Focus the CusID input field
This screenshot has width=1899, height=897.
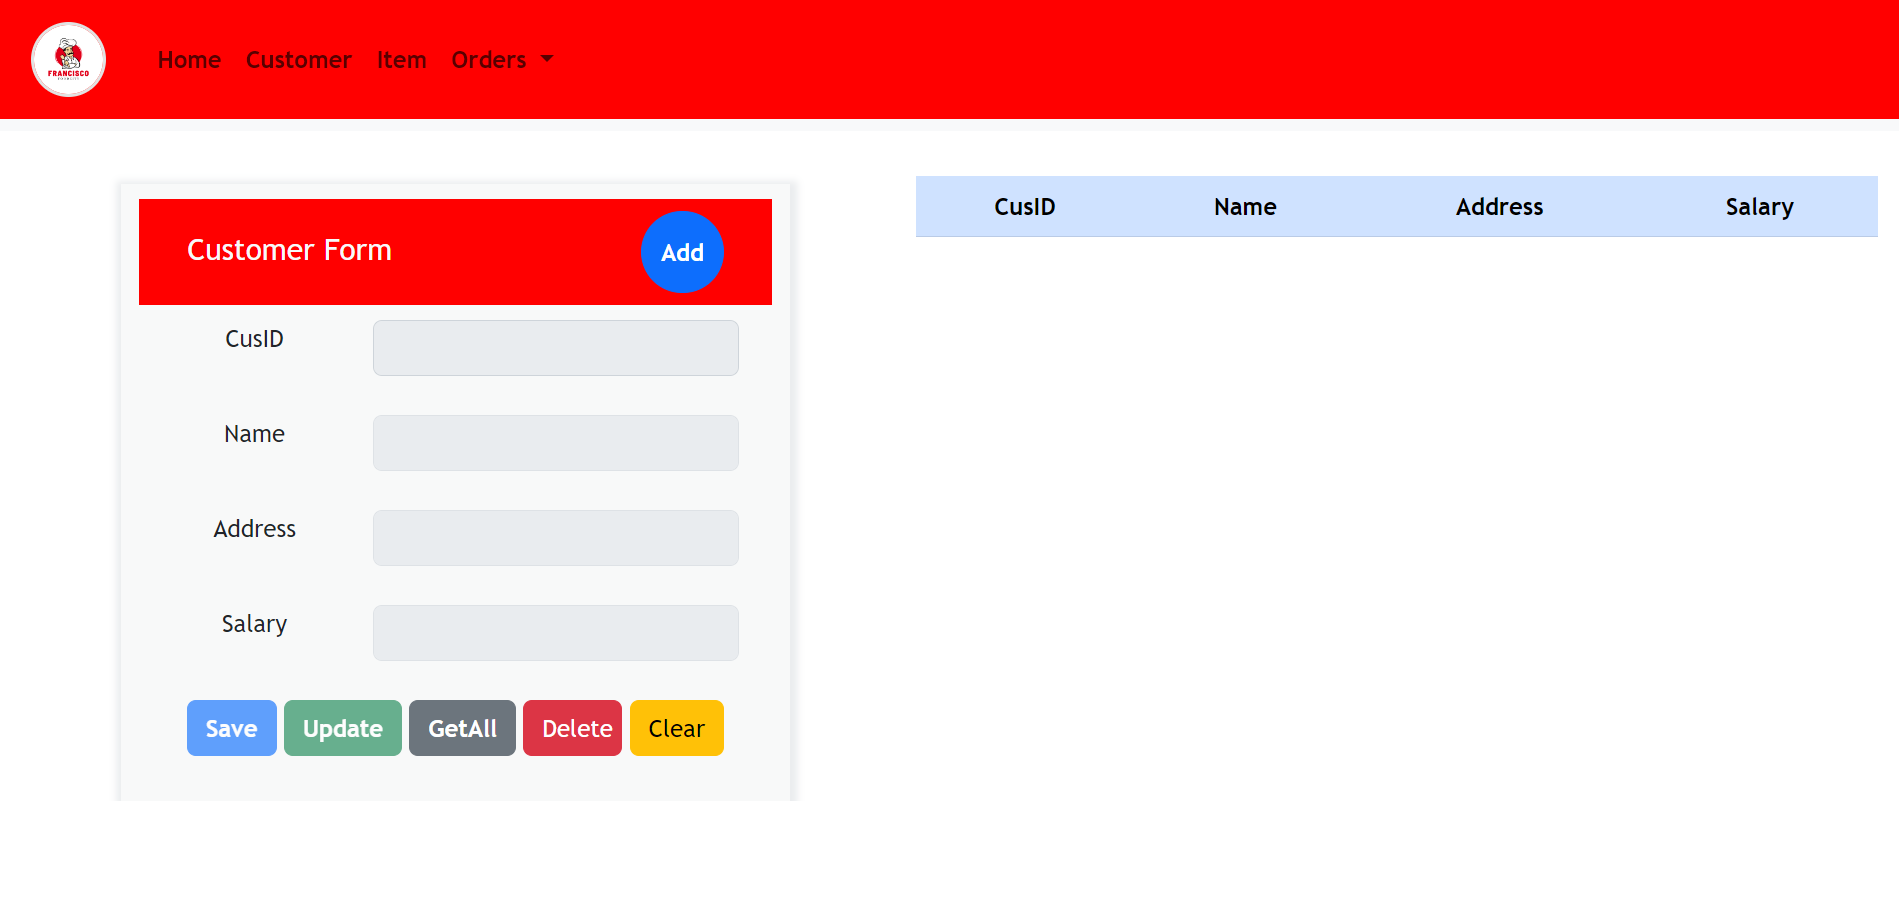[x=555, y=348]
